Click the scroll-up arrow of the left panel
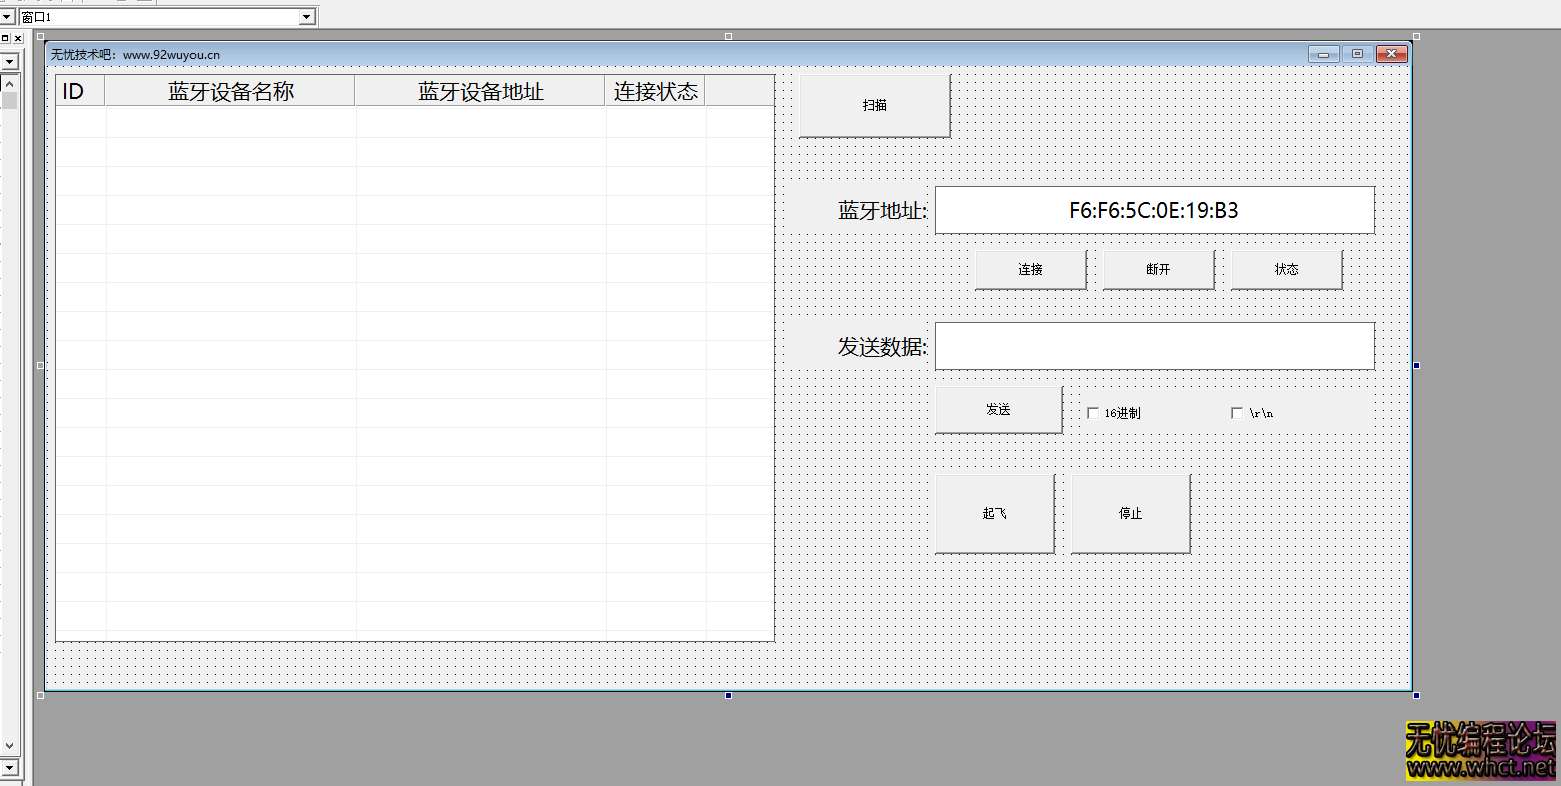This screenshot has height=786, width=1561. 9,82
